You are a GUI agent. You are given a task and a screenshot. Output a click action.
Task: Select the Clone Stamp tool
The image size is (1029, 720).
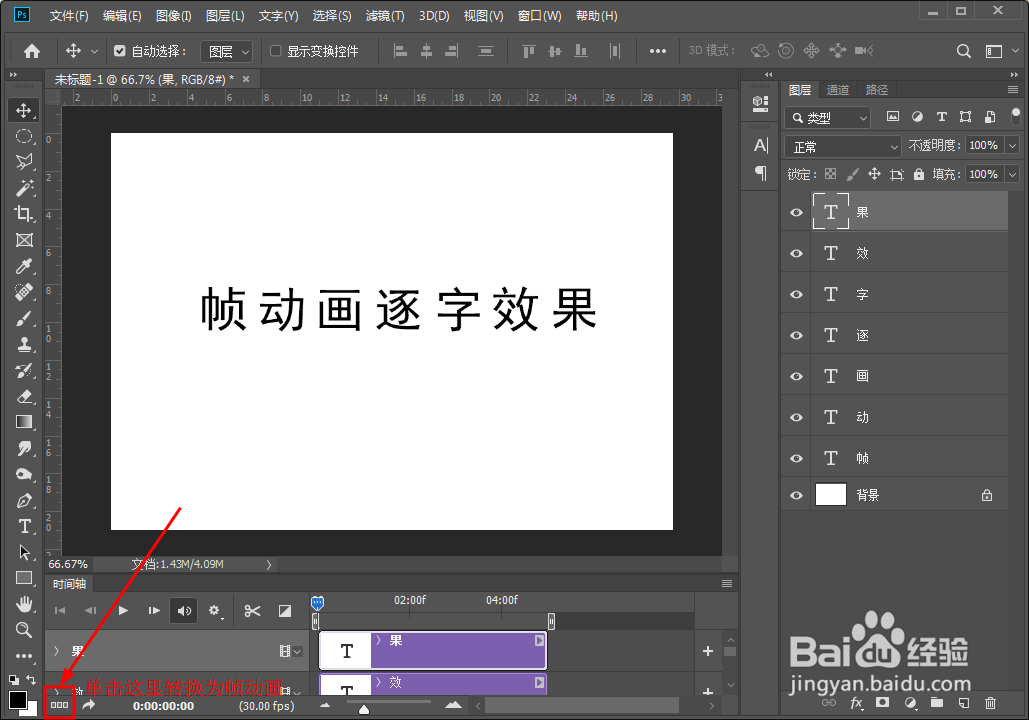point(24,344)
